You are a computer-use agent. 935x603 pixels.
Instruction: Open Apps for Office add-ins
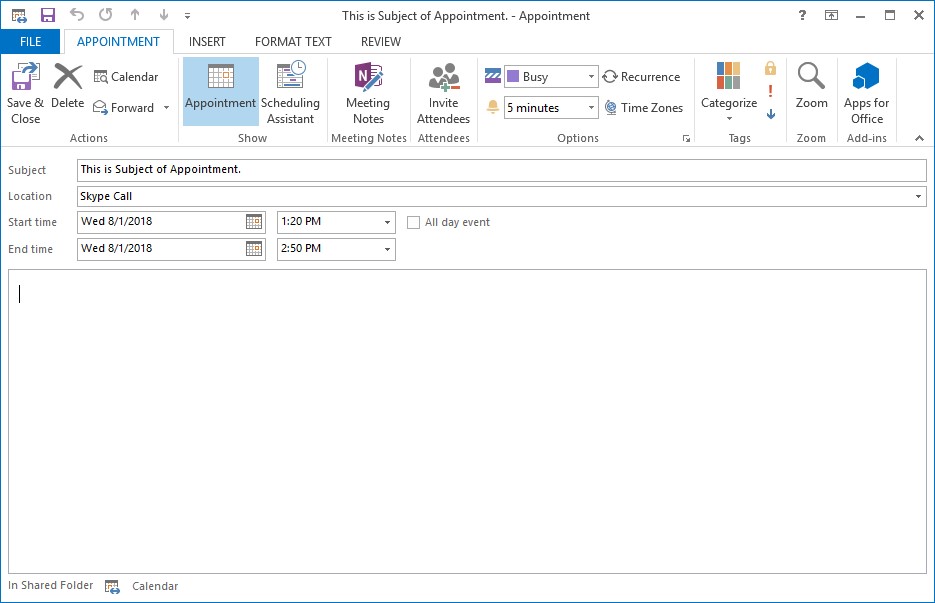point(866,80)
